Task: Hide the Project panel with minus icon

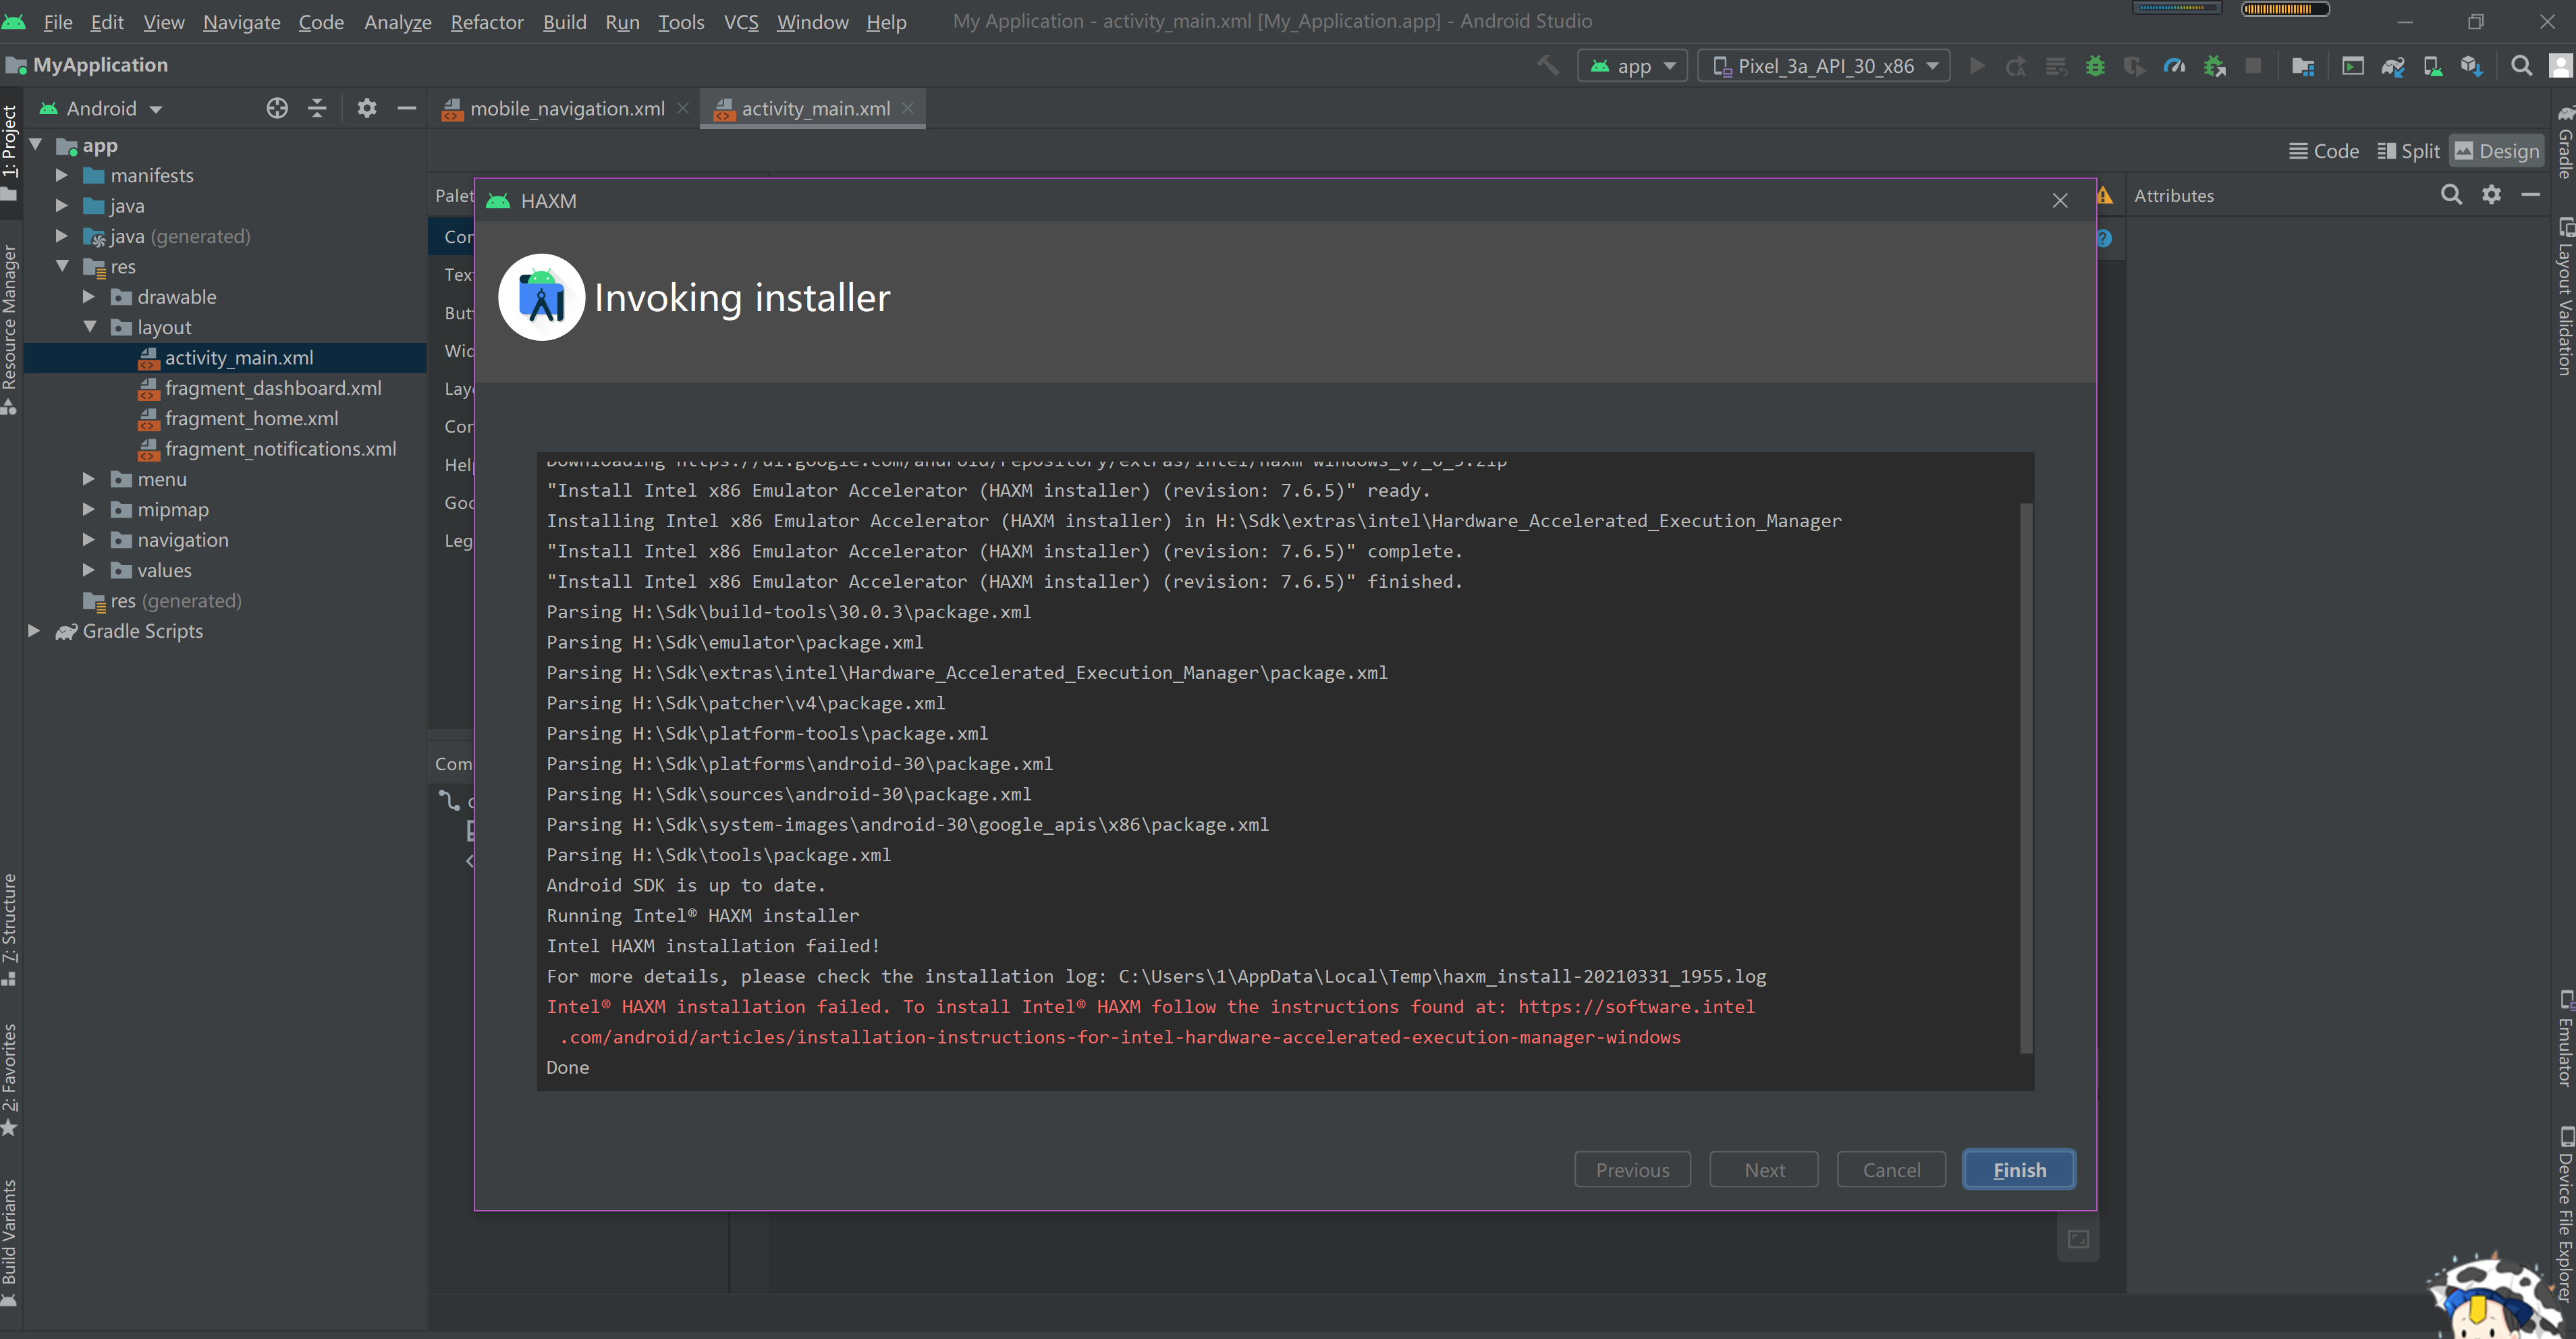Action: pos(406,108)
